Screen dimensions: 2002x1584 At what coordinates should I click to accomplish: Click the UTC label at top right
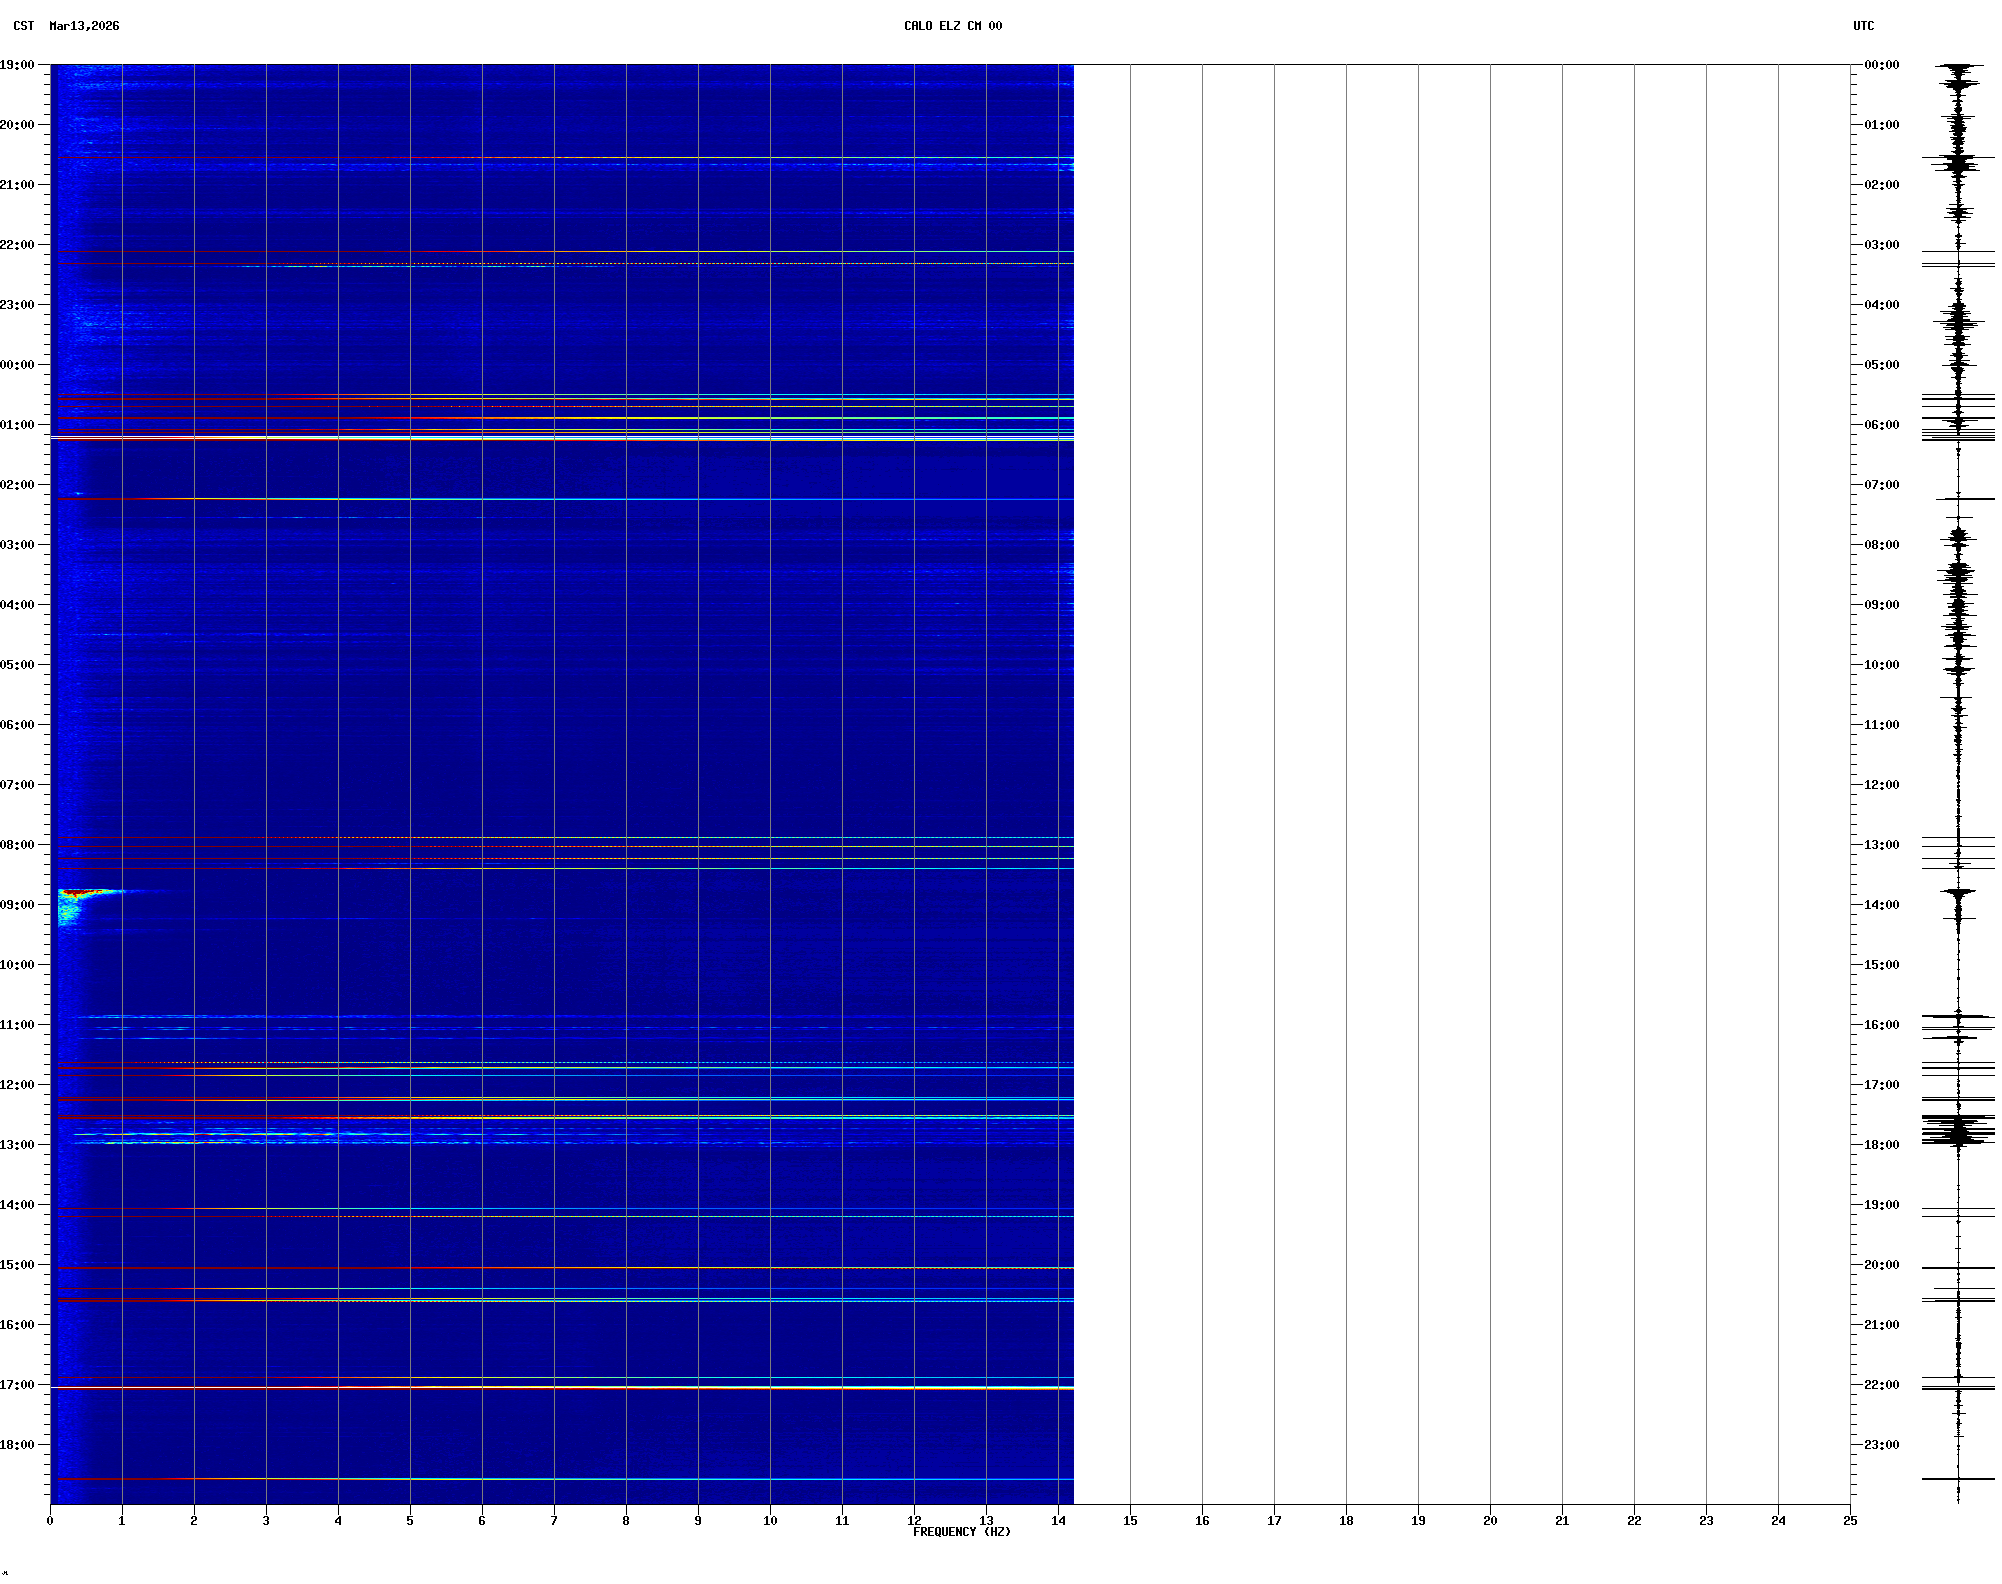pos(1863,26)
